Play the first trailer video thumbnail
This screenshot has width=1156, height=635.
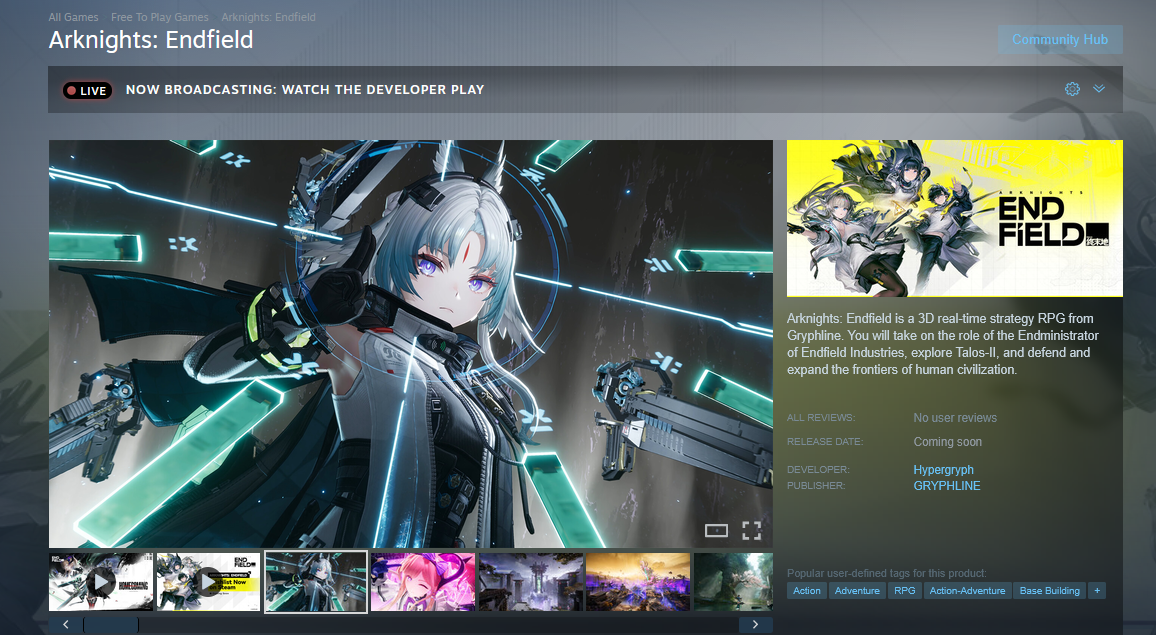[101, 582]
